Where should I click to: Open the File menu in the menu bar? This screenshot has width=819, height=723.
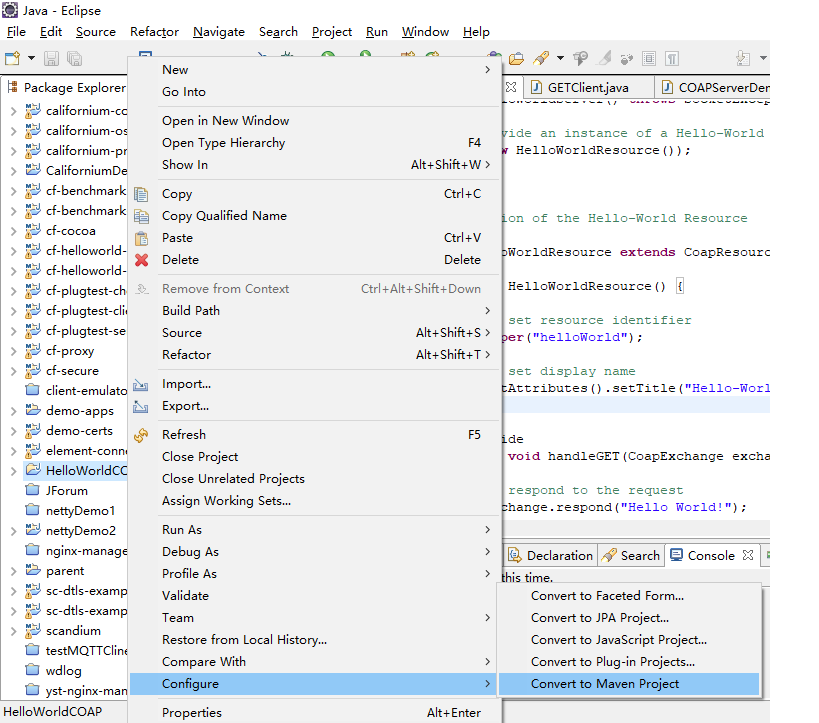[16, 32]
